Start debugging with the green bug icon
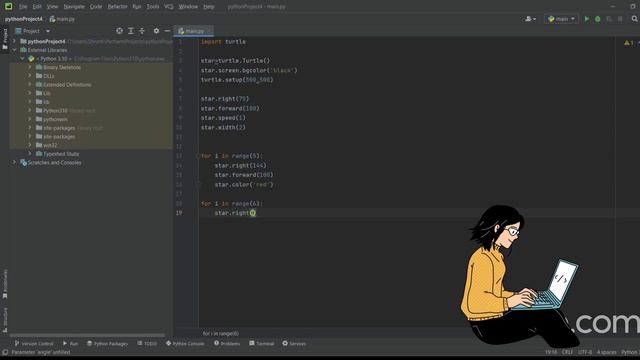 click(598, 19)
